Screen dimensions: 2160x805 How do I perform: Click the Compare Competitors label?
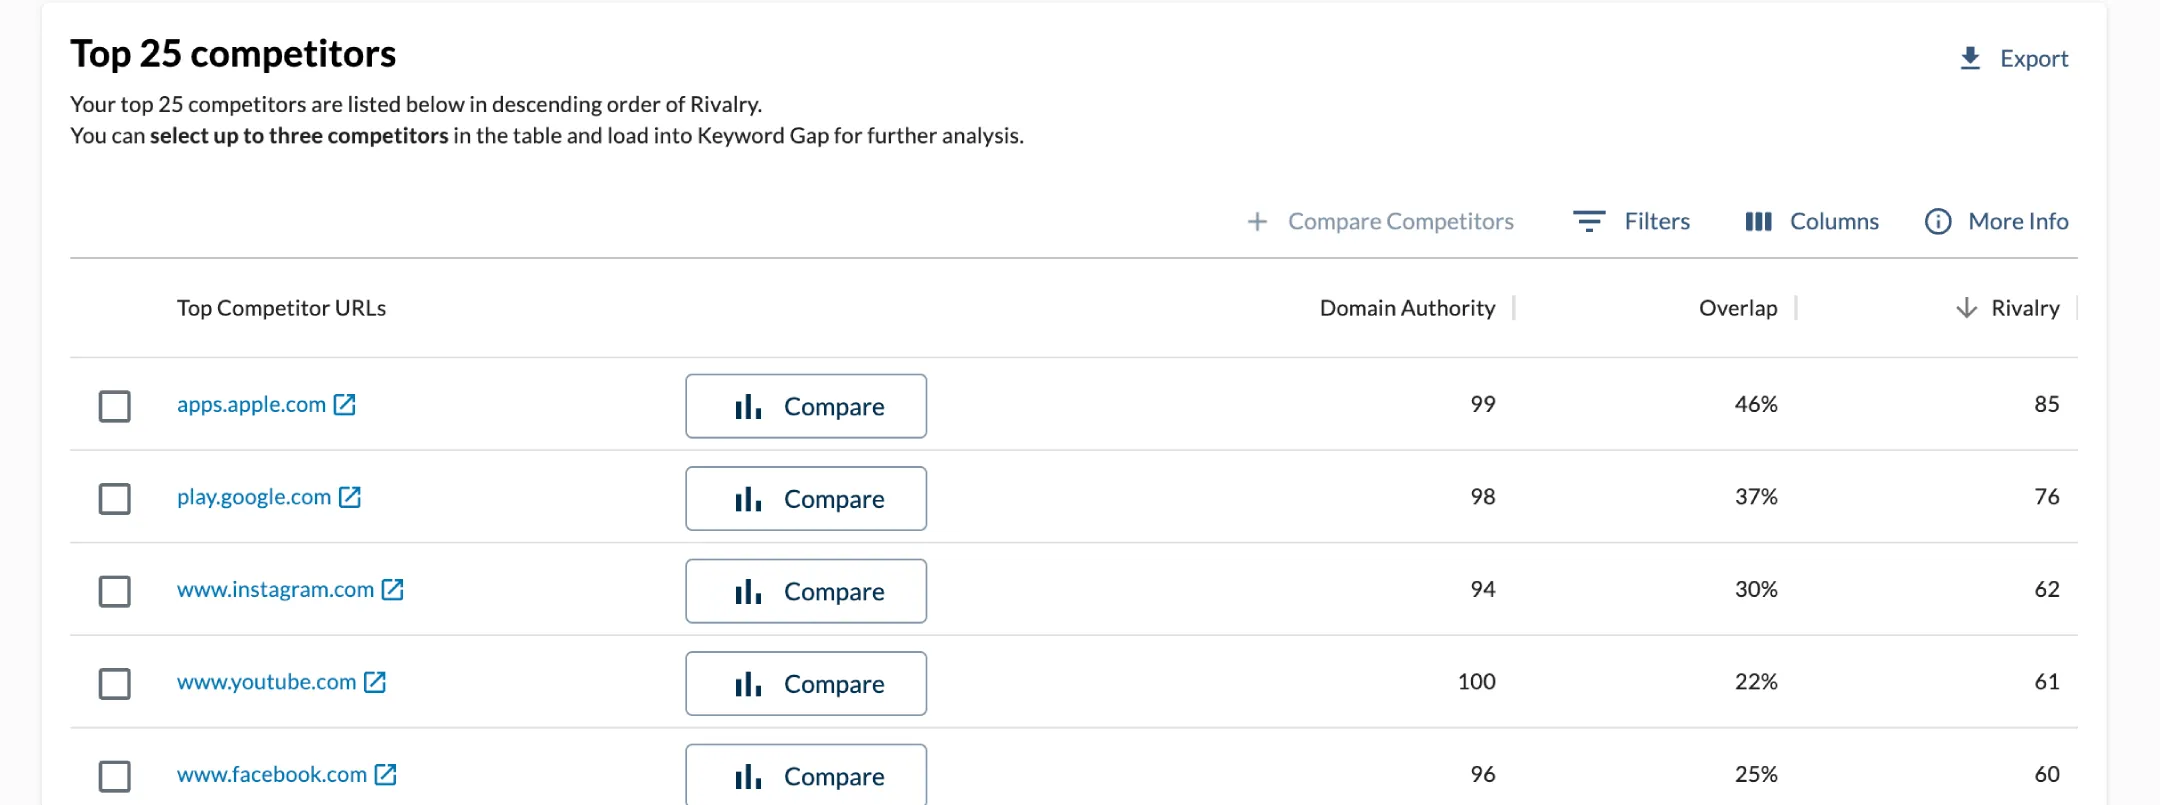1401,221
